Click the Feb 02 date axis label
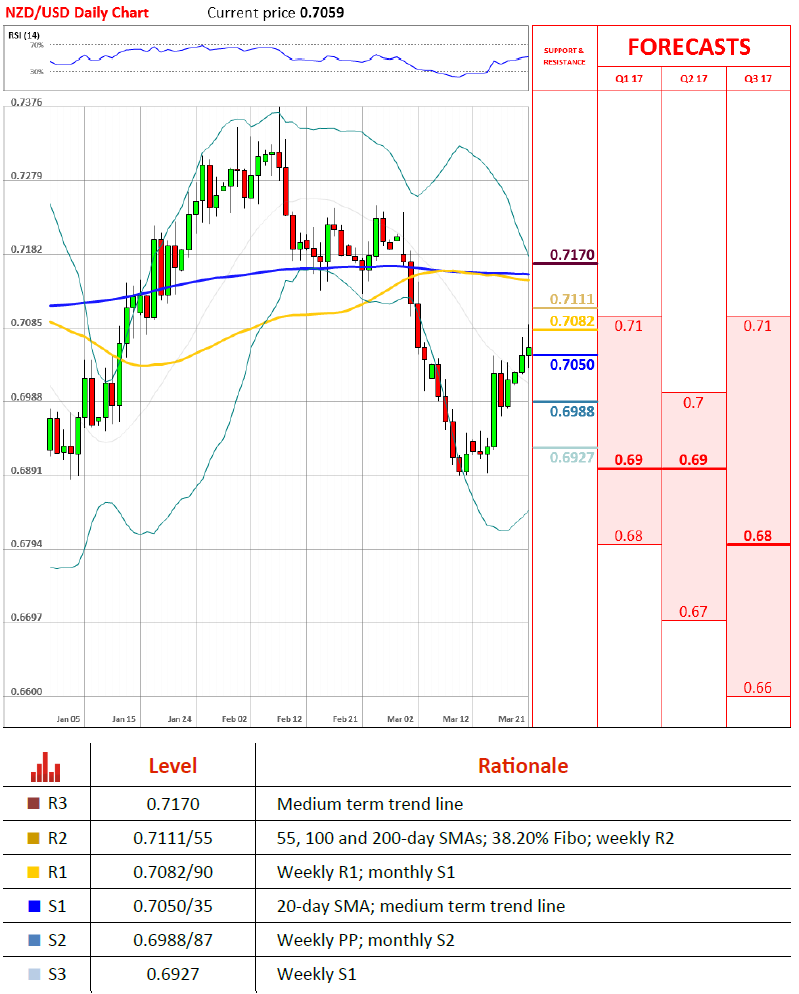The width and height of the screenshot is (799, 994). (x=235, y=719)
